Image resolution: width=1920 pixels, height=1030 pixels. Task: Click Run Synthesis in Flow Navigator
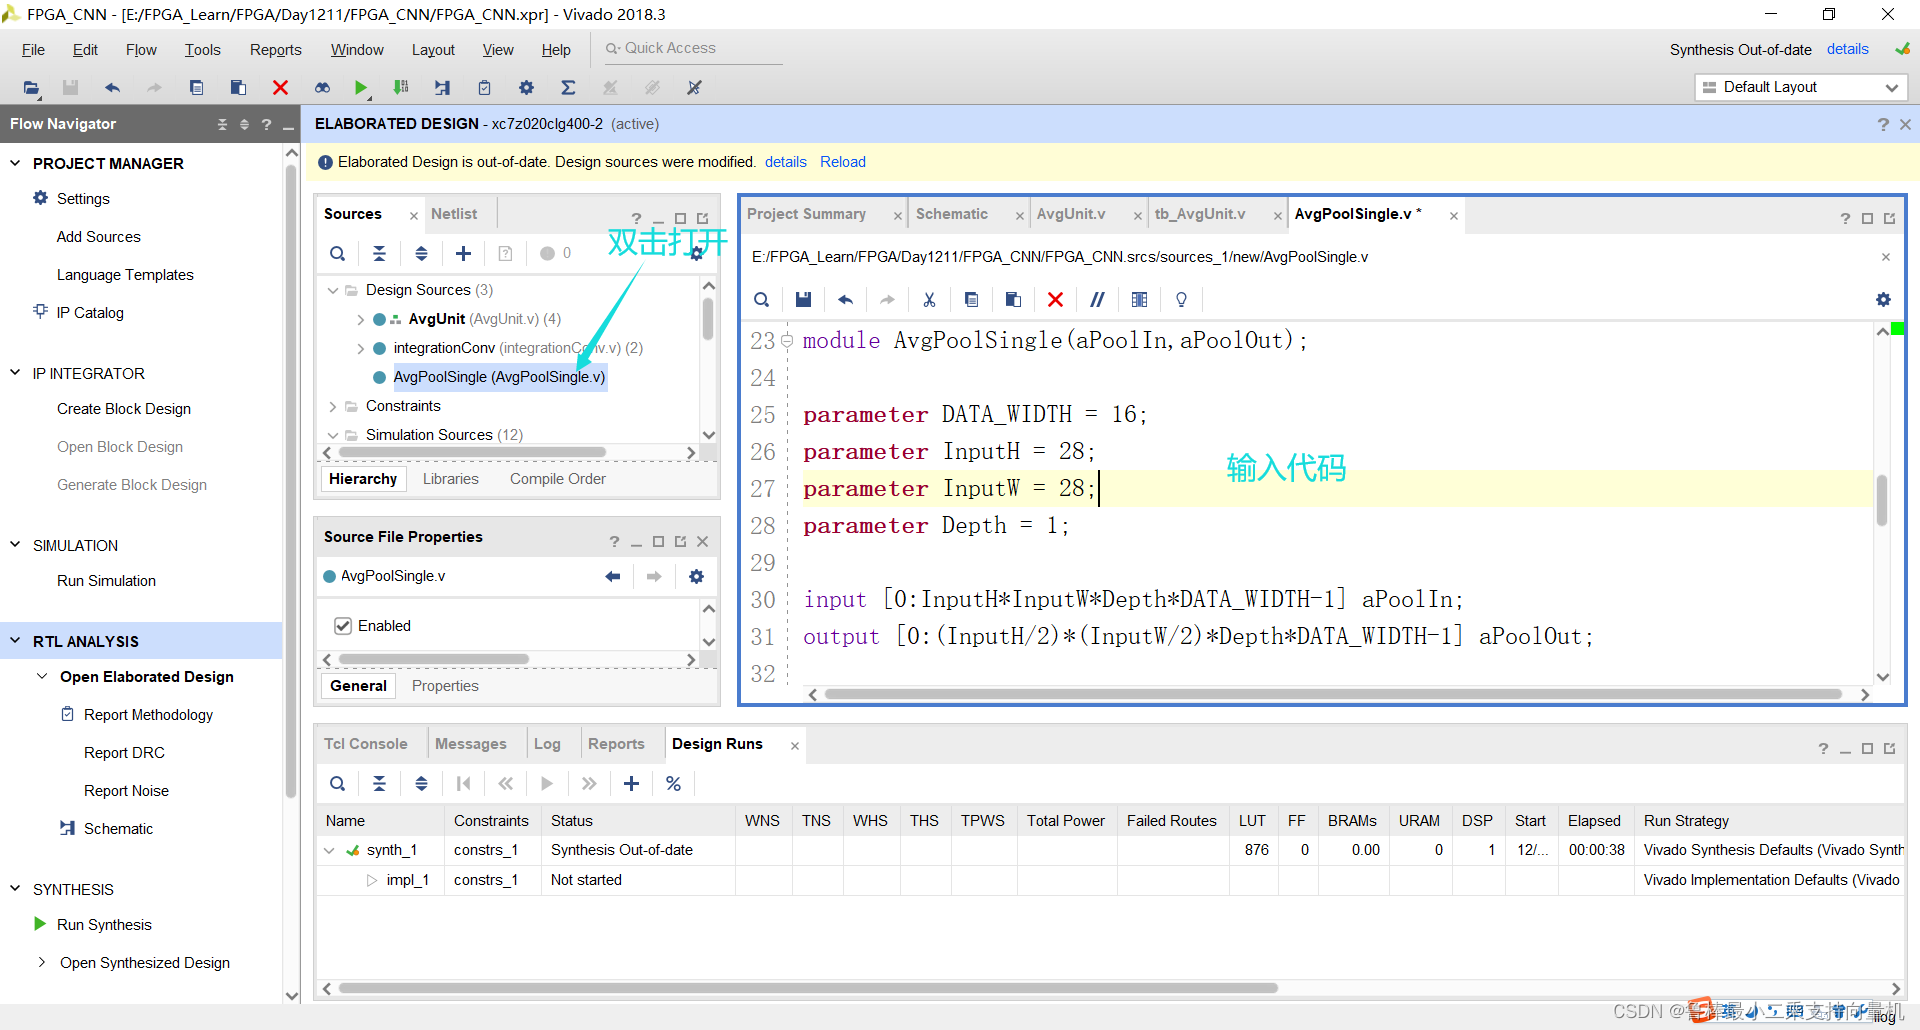coord(104,925)
